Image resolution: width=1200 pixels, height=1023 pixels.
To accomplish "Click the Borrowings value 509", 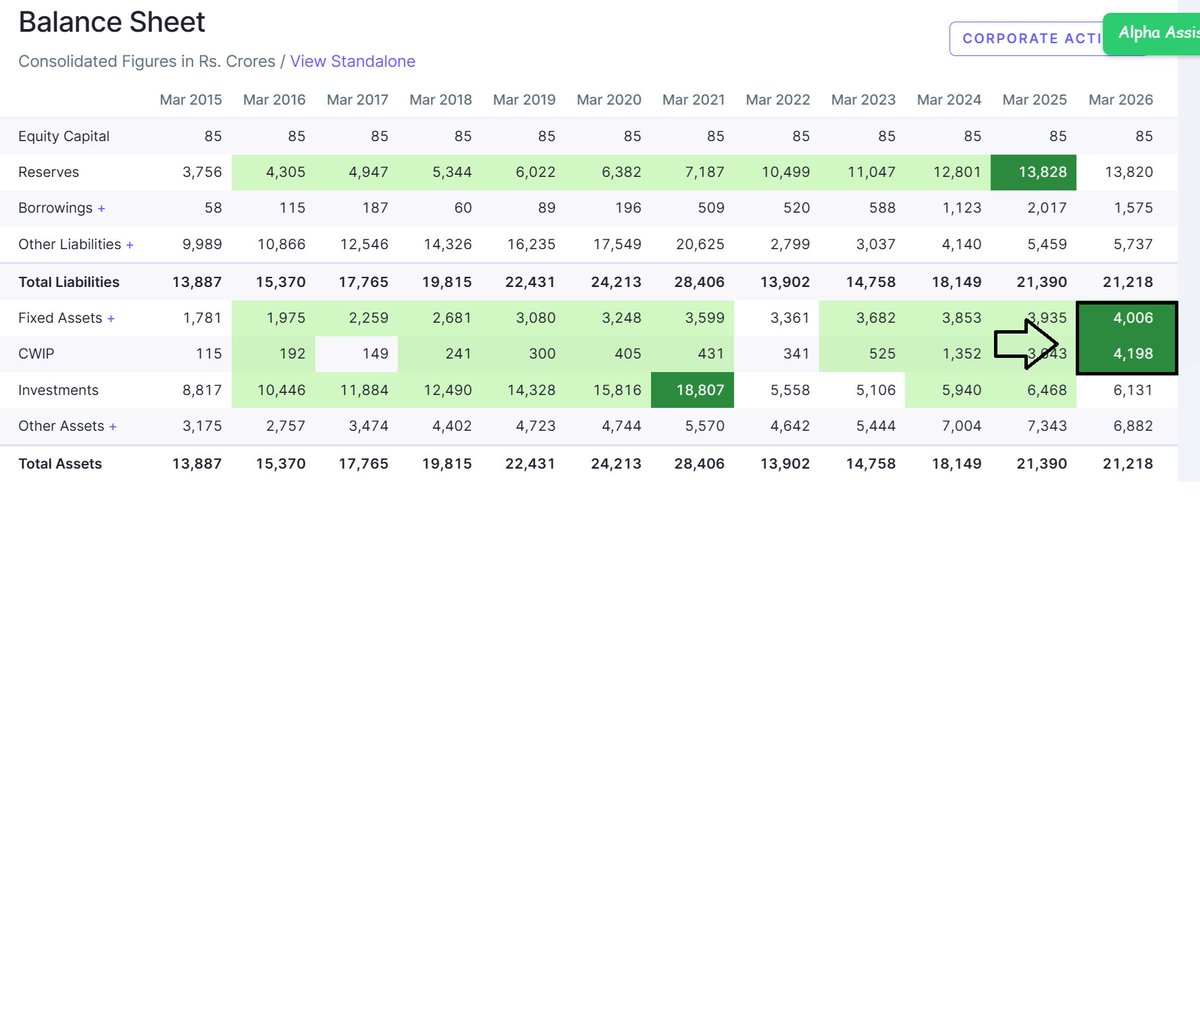I will click(x=711, y=208).
